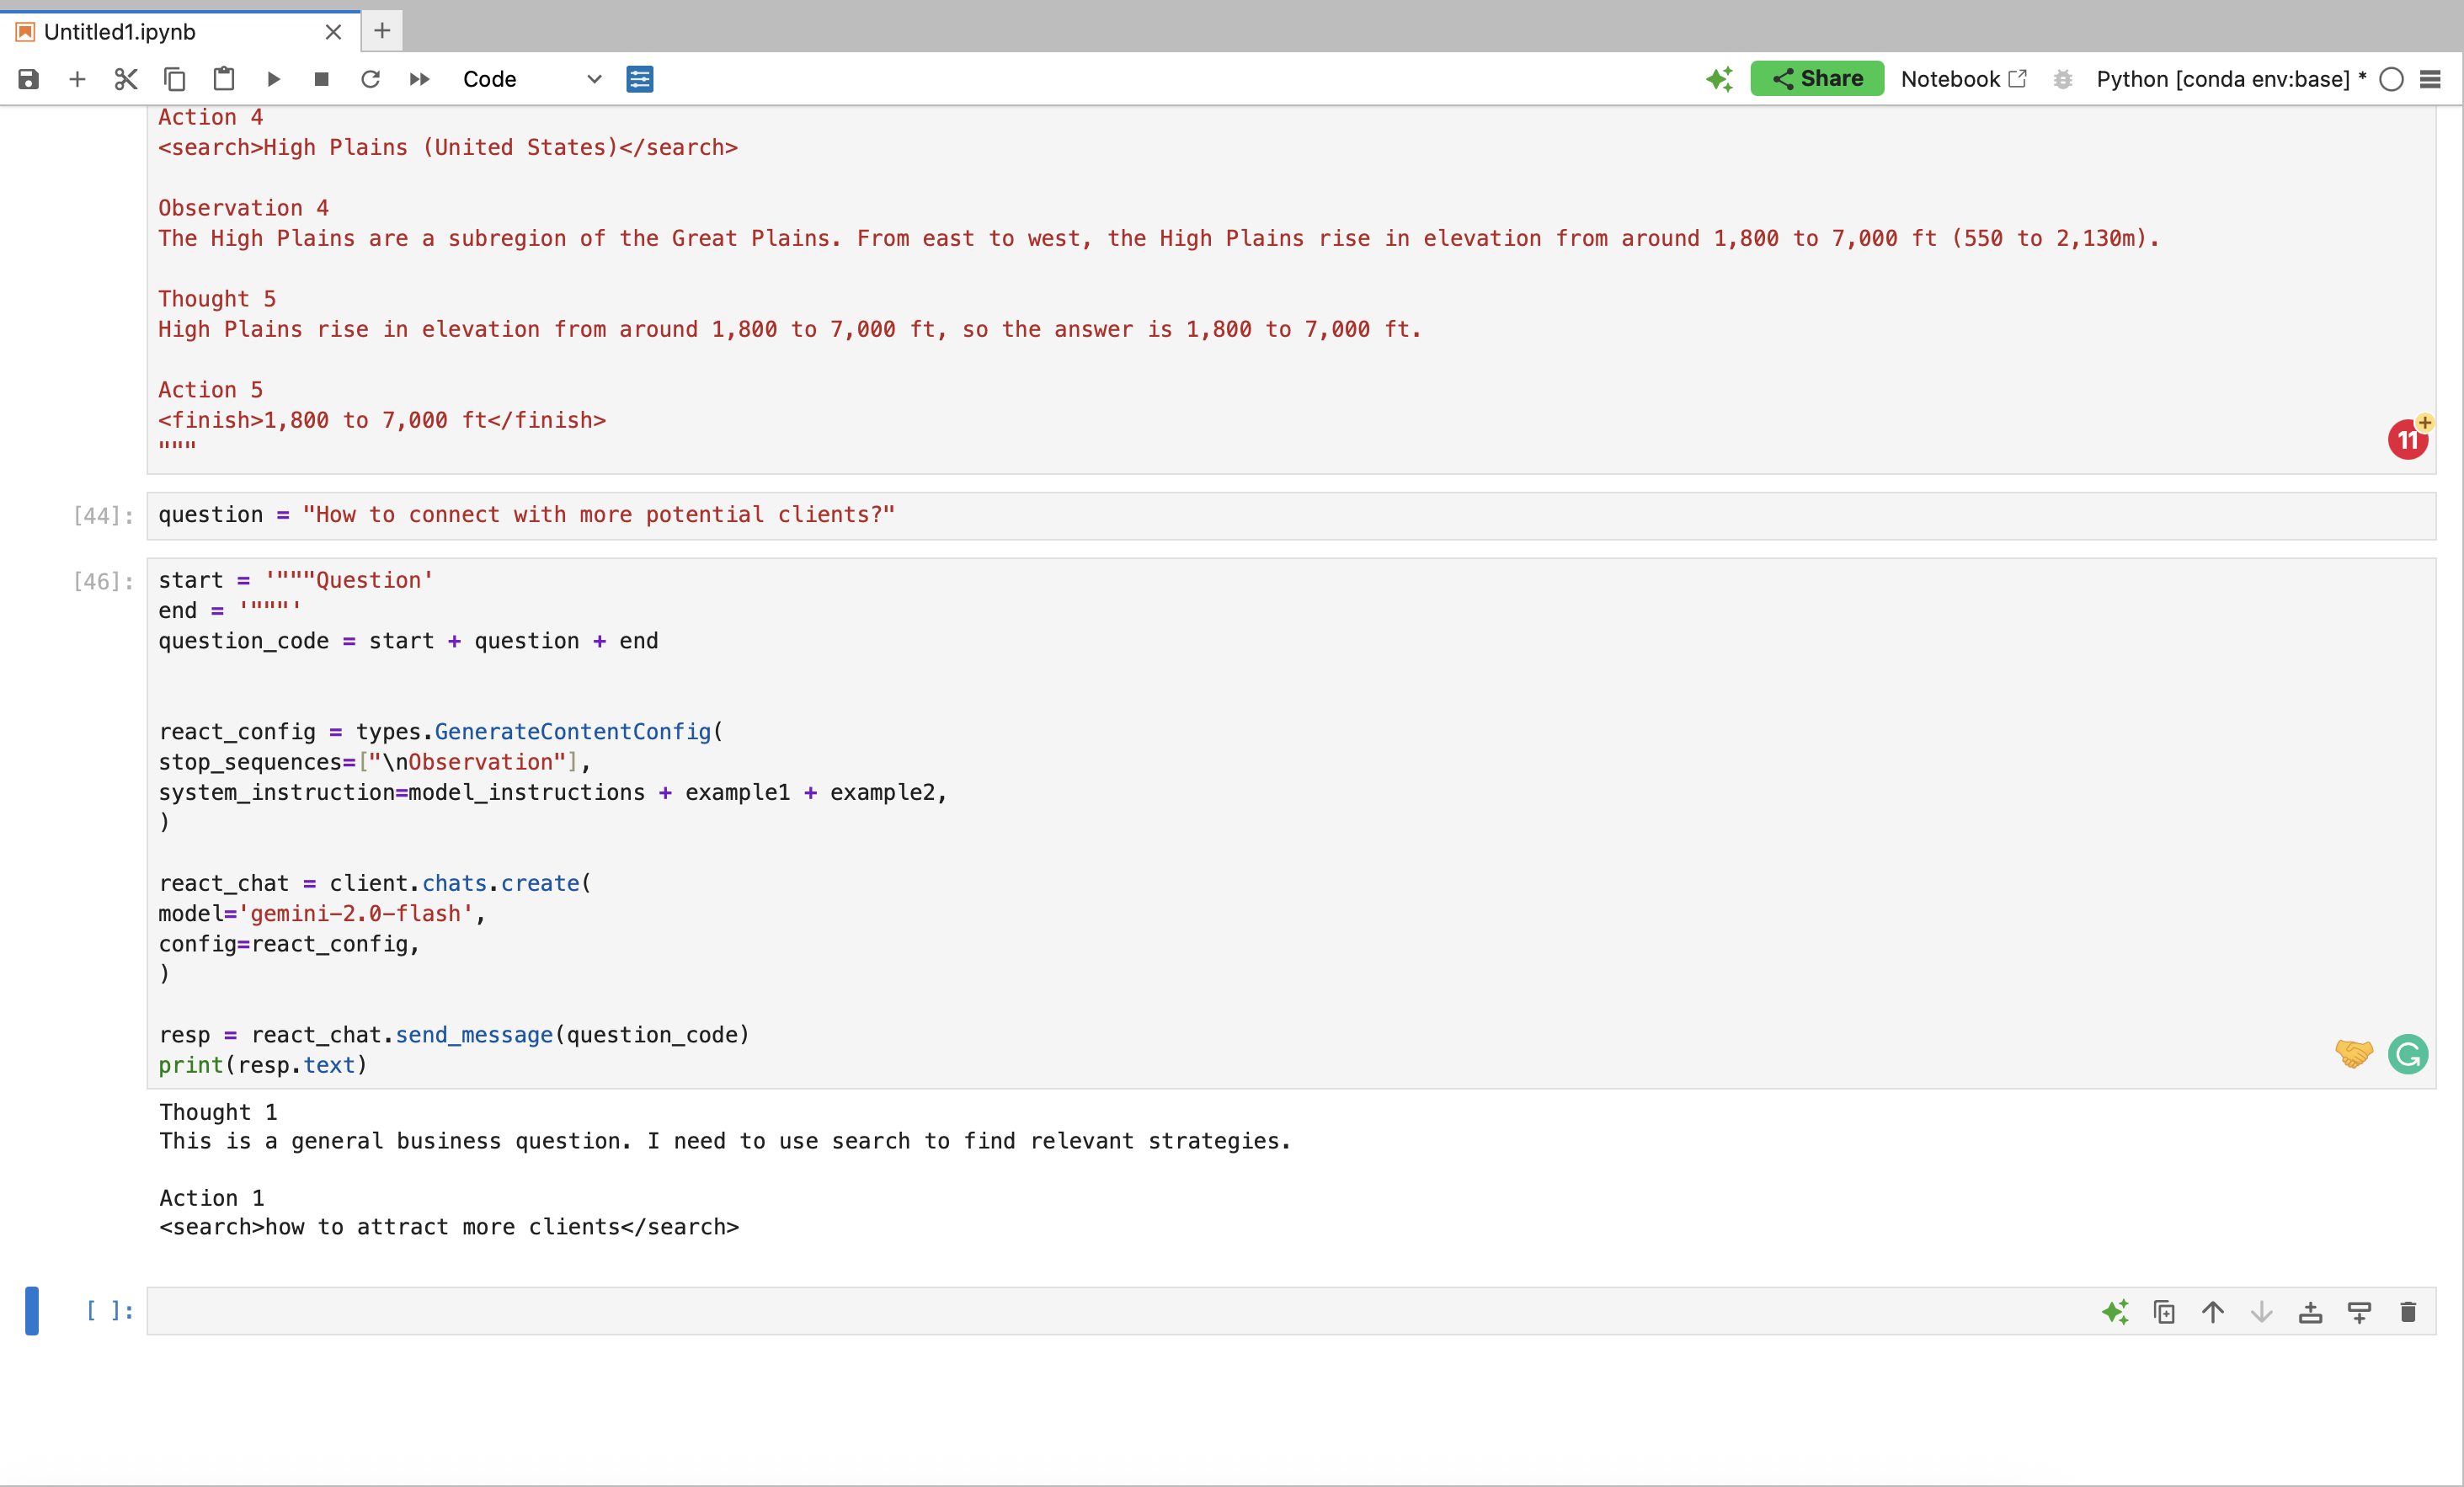Viewport: 2464px width, 1487px height.
Task: Close the Untitled1.ipynb tab
Action: [333, 32]
